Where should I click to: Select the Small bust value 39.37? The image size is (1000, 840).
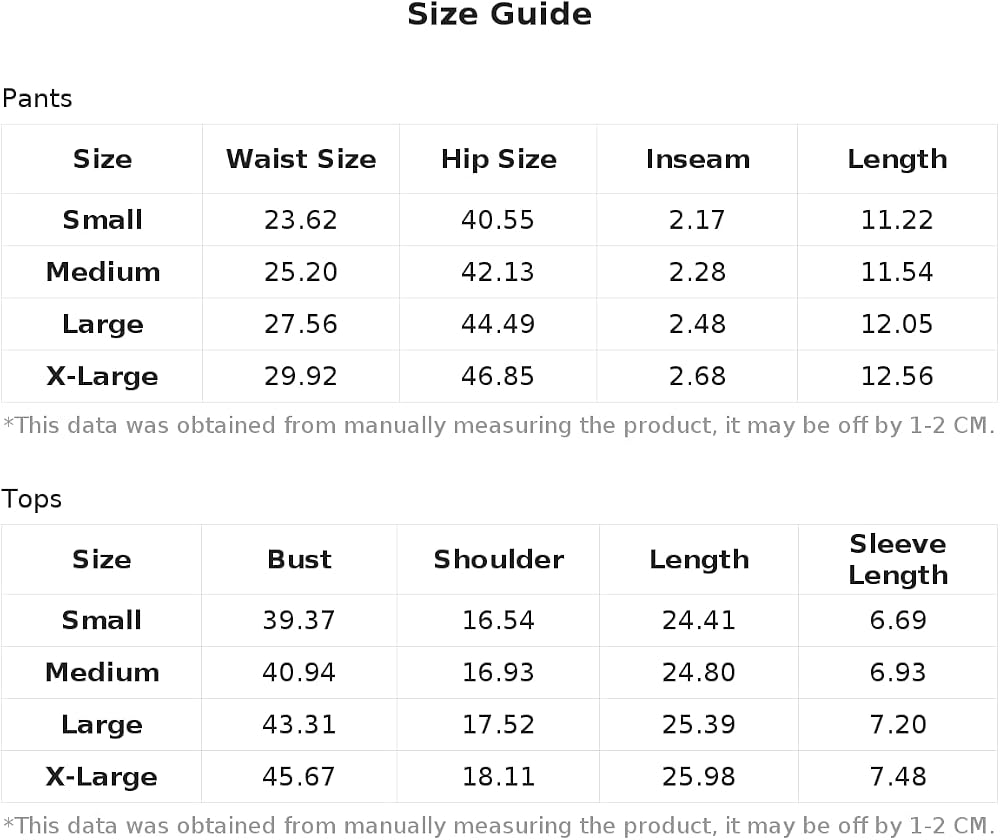click(x=298, y=620)
